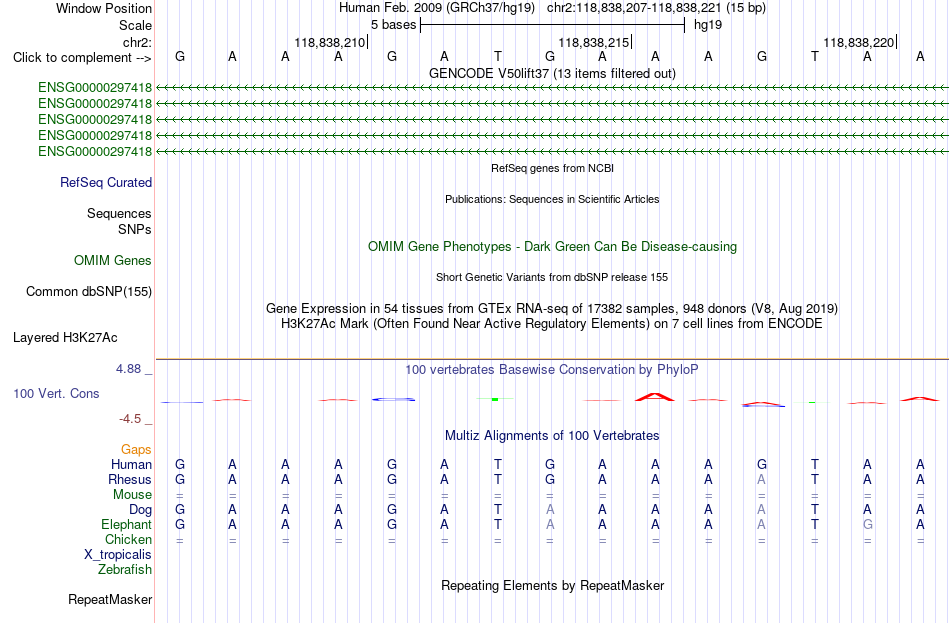Select the Dog species label
This screenshot has height=623, width=950.
[x=141, y=510]
